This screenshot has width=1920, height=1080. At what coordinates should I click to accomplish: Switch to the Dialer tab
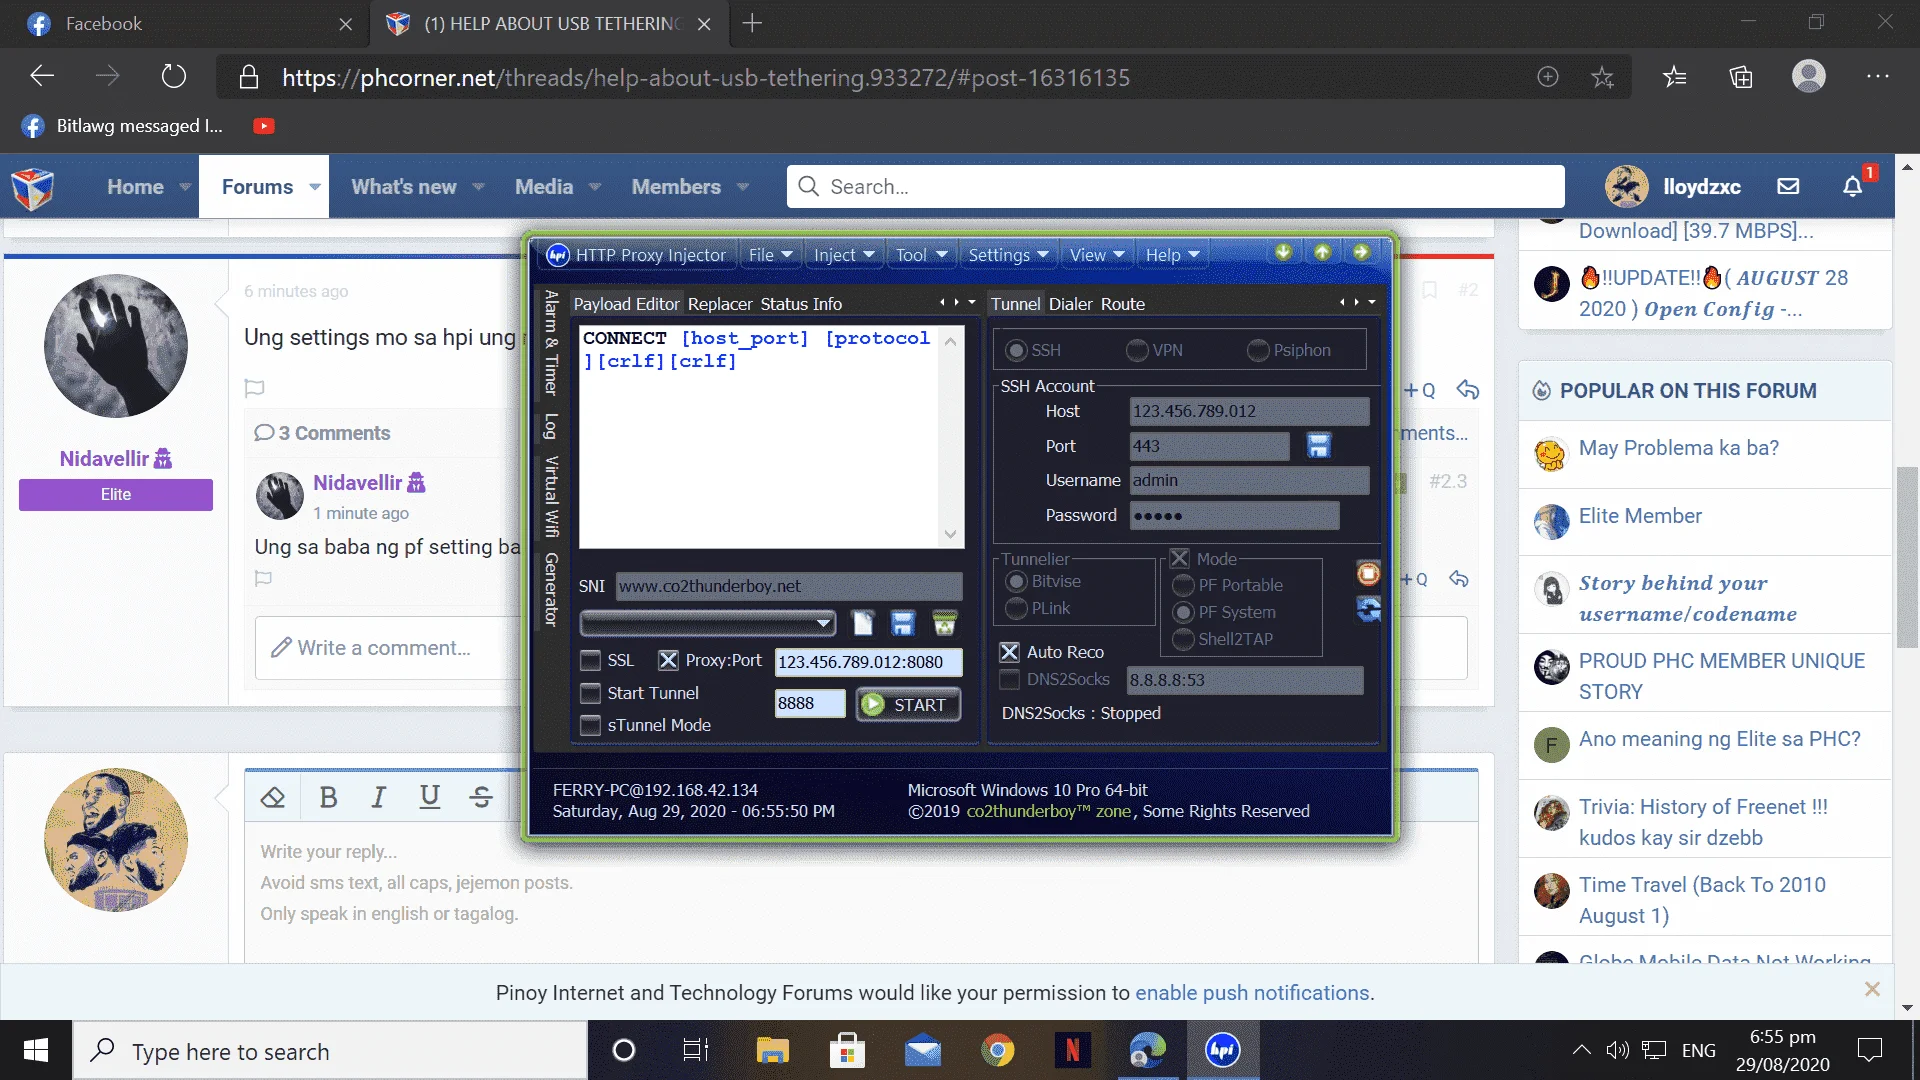pyautogui.click(x=1070, y=304)
